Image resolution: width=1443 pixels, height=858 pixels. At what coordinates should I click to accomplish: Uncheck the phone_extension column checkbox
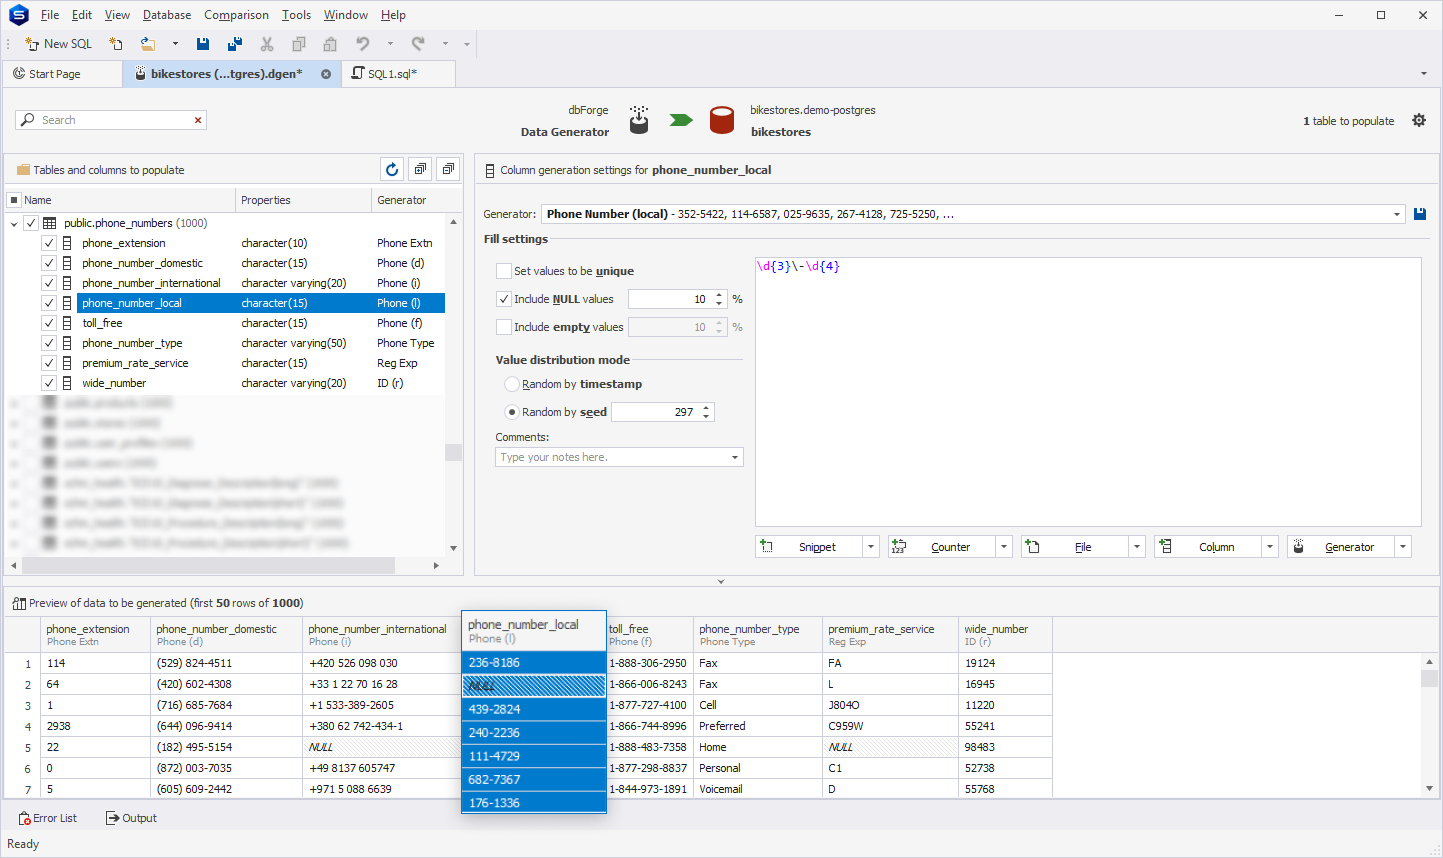click(49, 243)
